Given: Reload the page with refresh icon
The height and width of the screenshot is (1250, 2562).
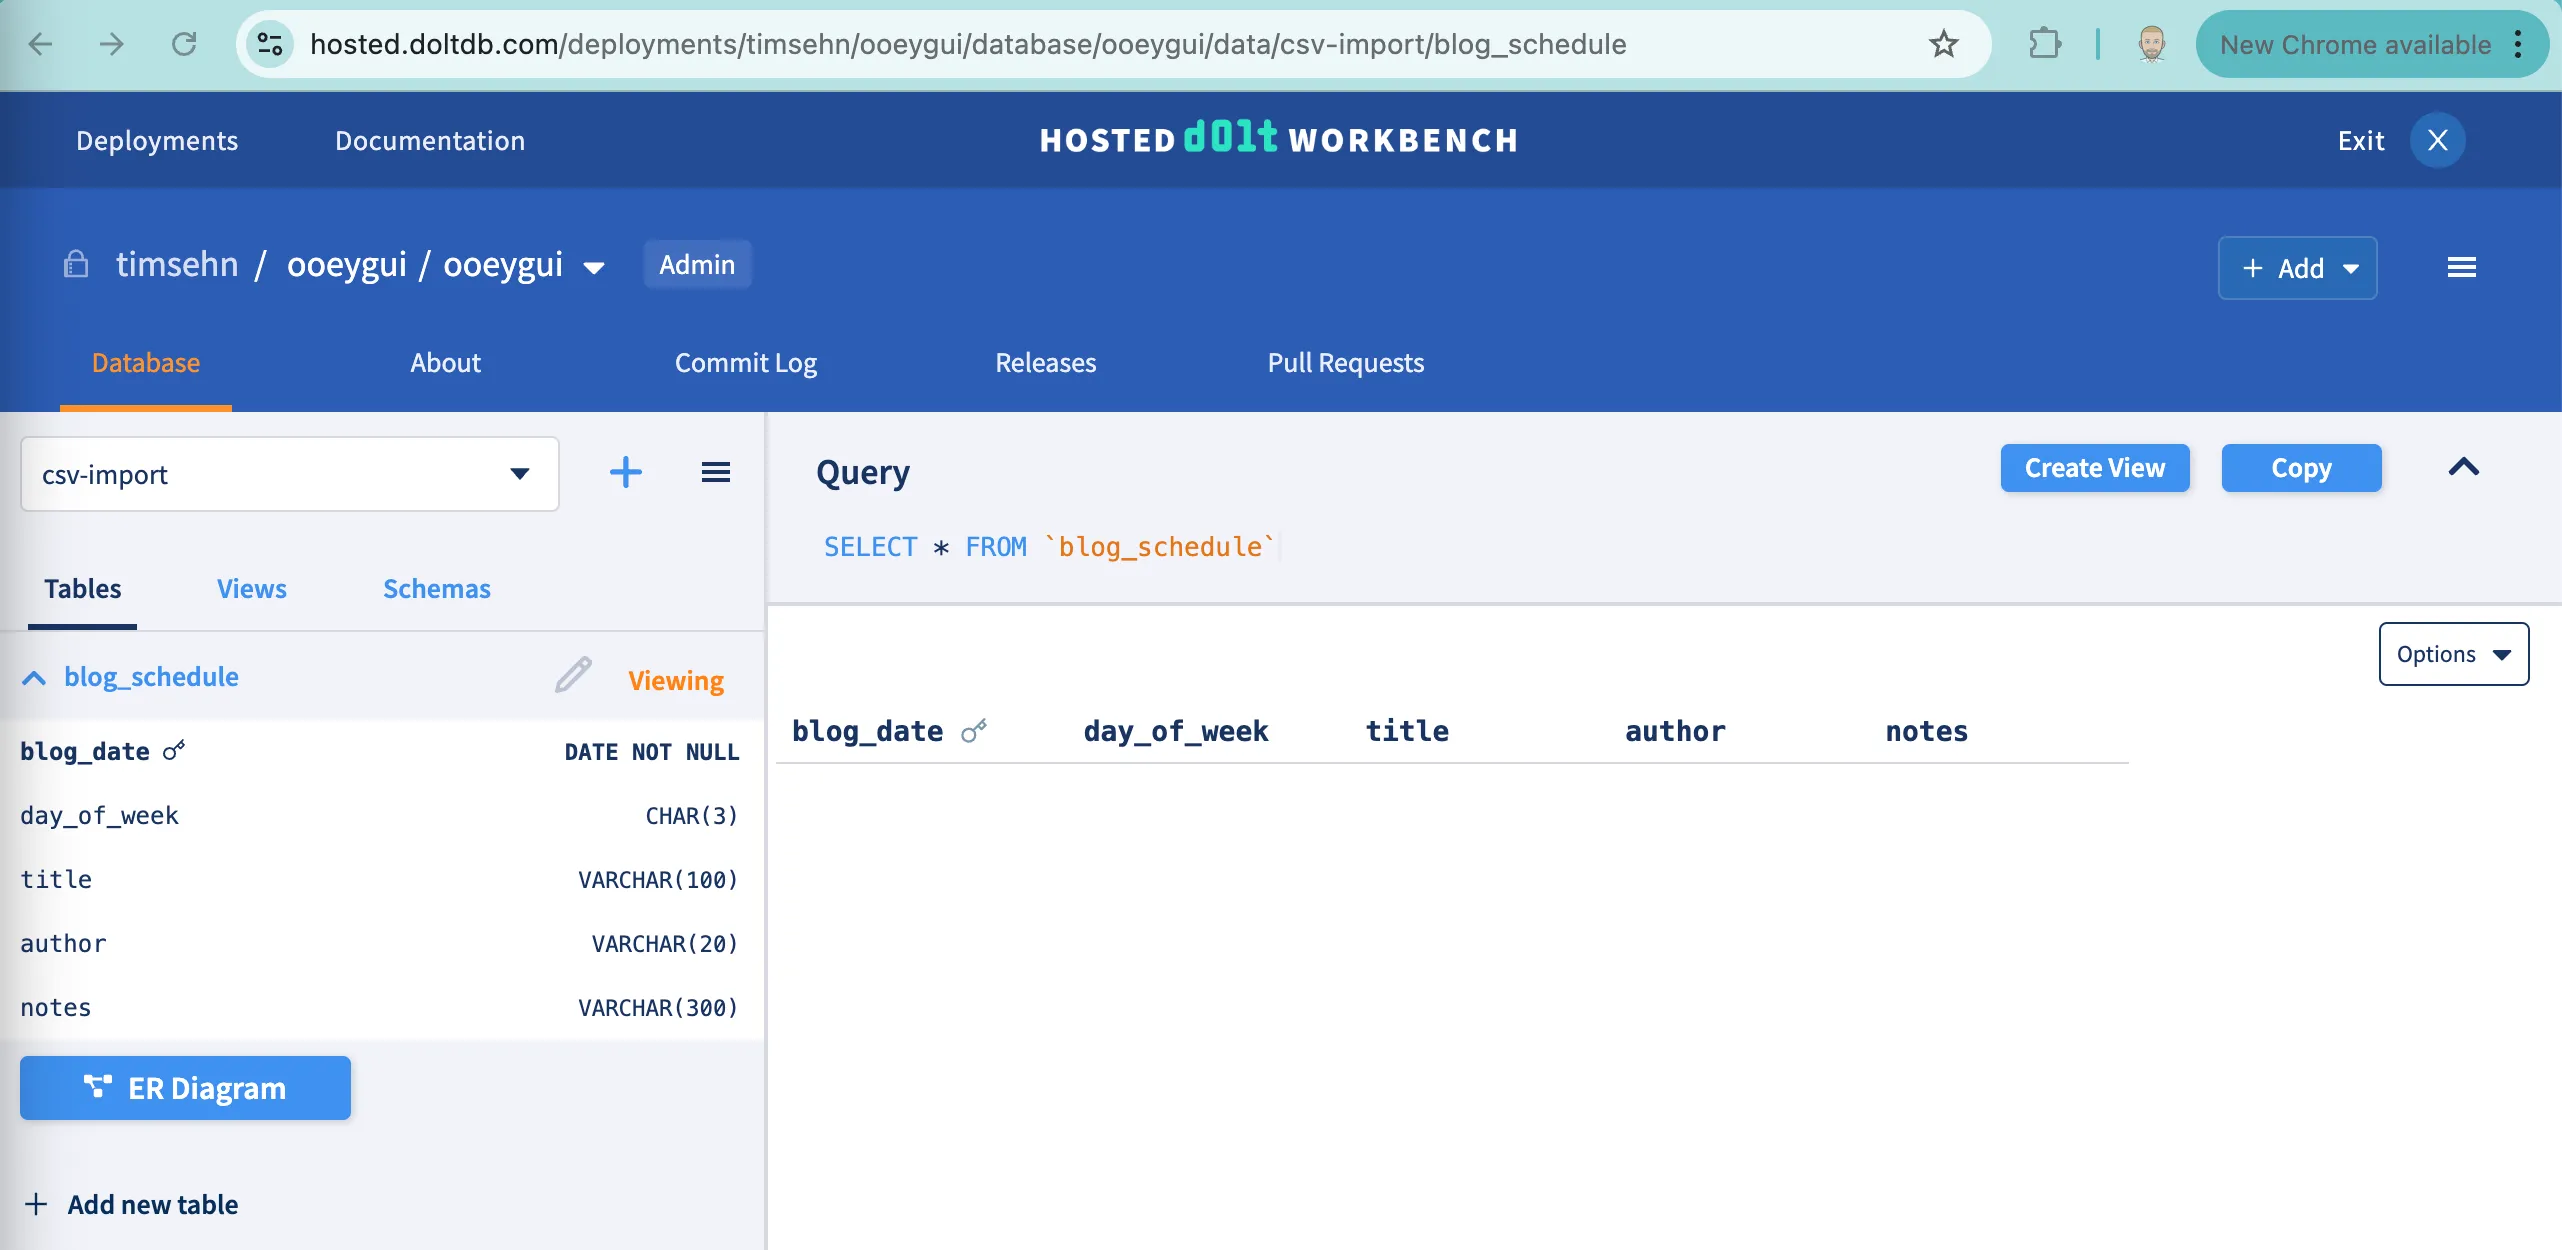Looking at the screenshot, I should pyautogui.click(x=184, y=44).
